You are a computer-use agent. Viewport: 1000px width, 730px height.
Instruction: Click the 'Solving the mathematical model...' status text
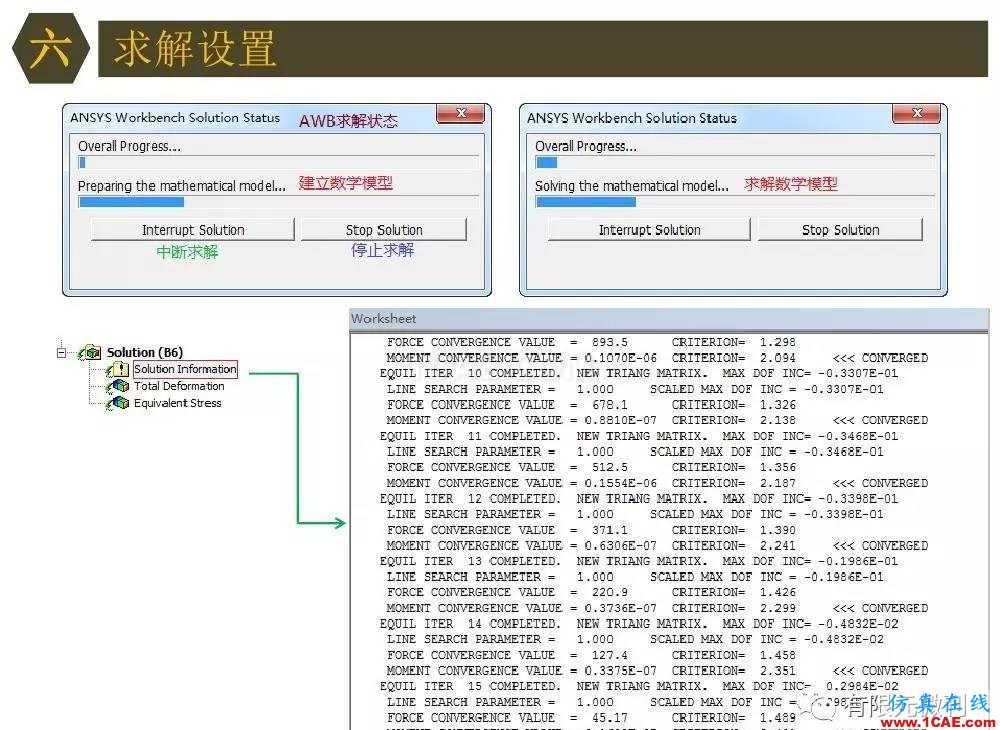pos(631,186)
